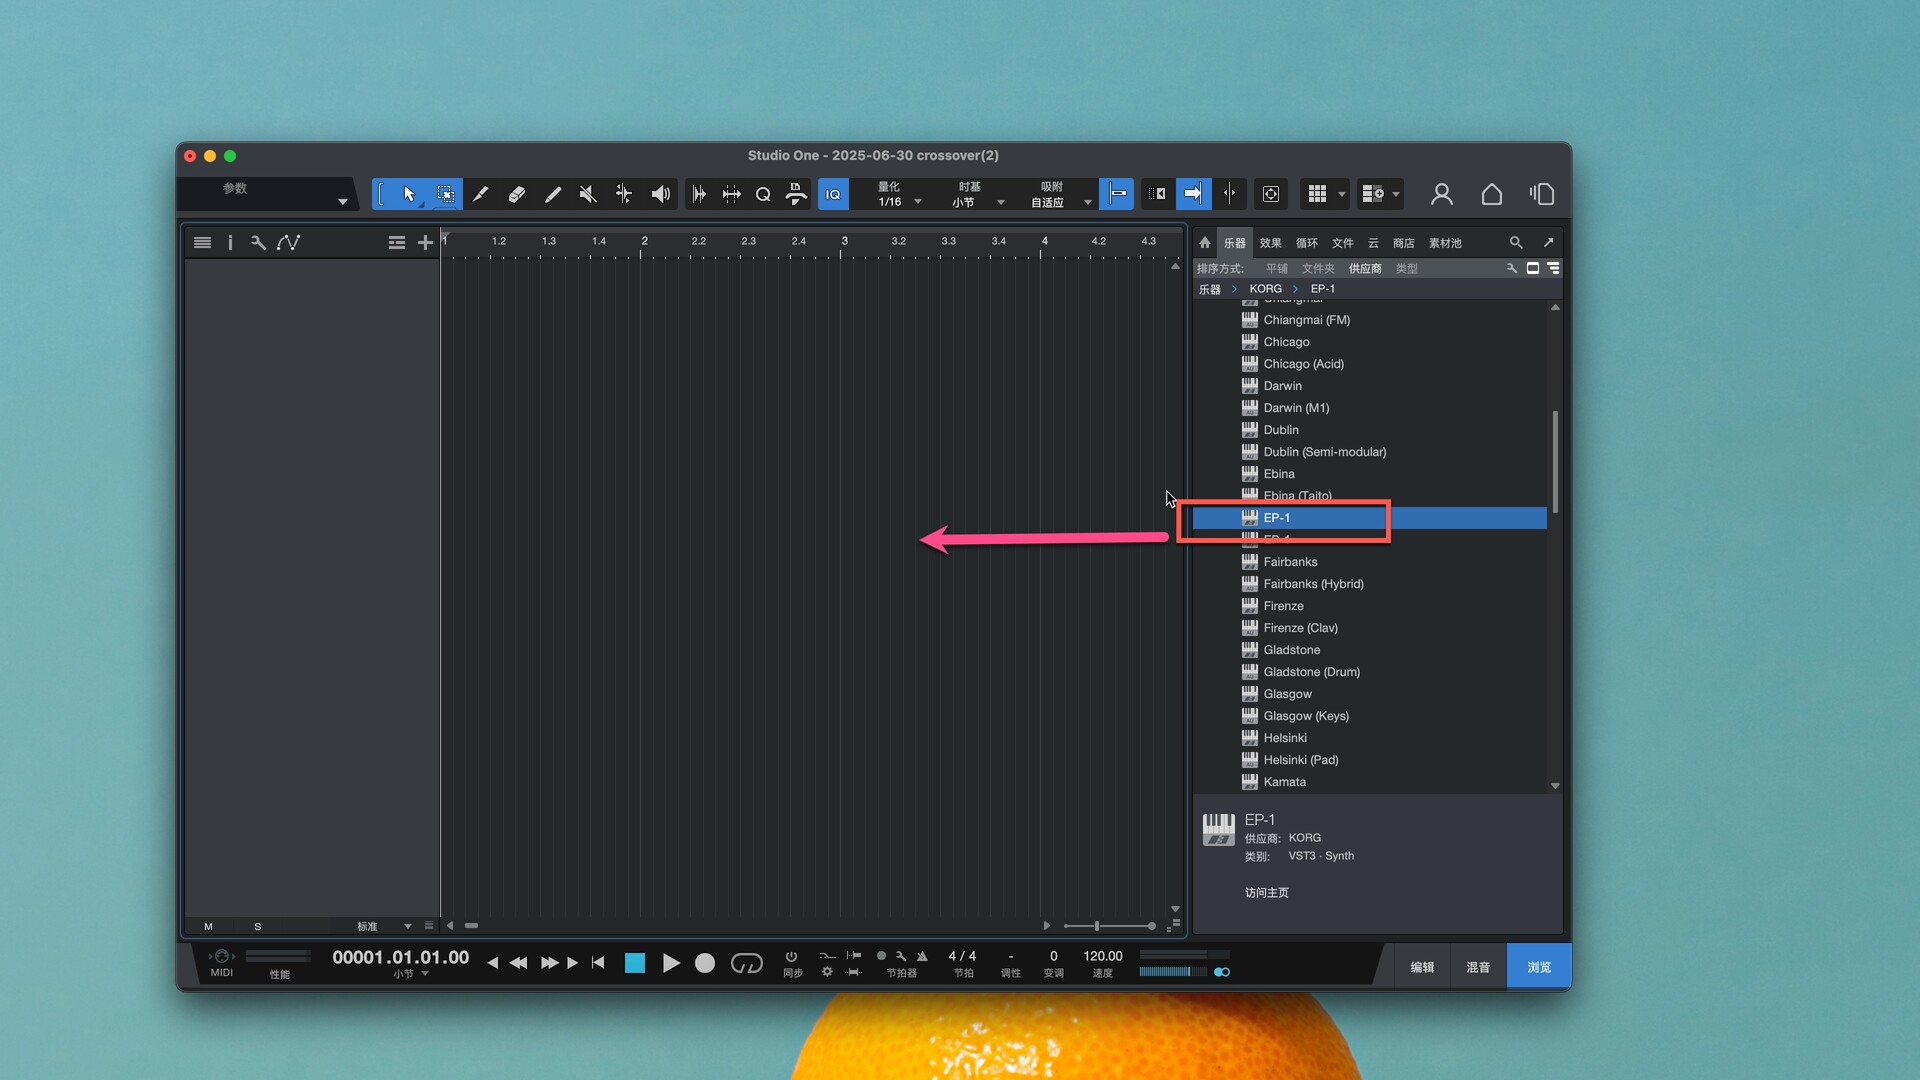Screen dimensions: 1920x1080
Task: Show automation curve icon in track header
Action: [x=288, y=242]
